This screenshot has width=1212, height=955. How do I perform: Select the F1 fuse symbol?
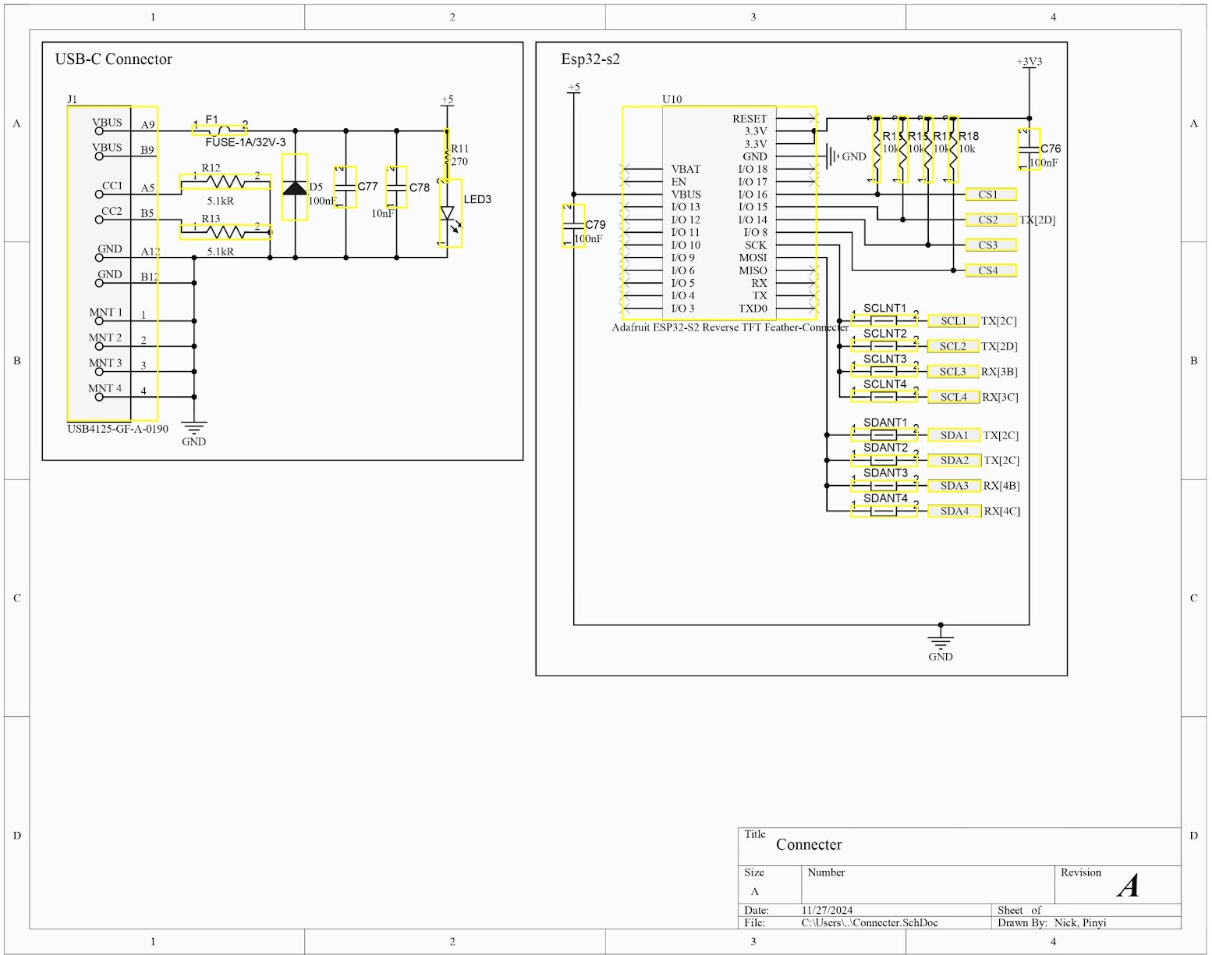tap(220, 130)
